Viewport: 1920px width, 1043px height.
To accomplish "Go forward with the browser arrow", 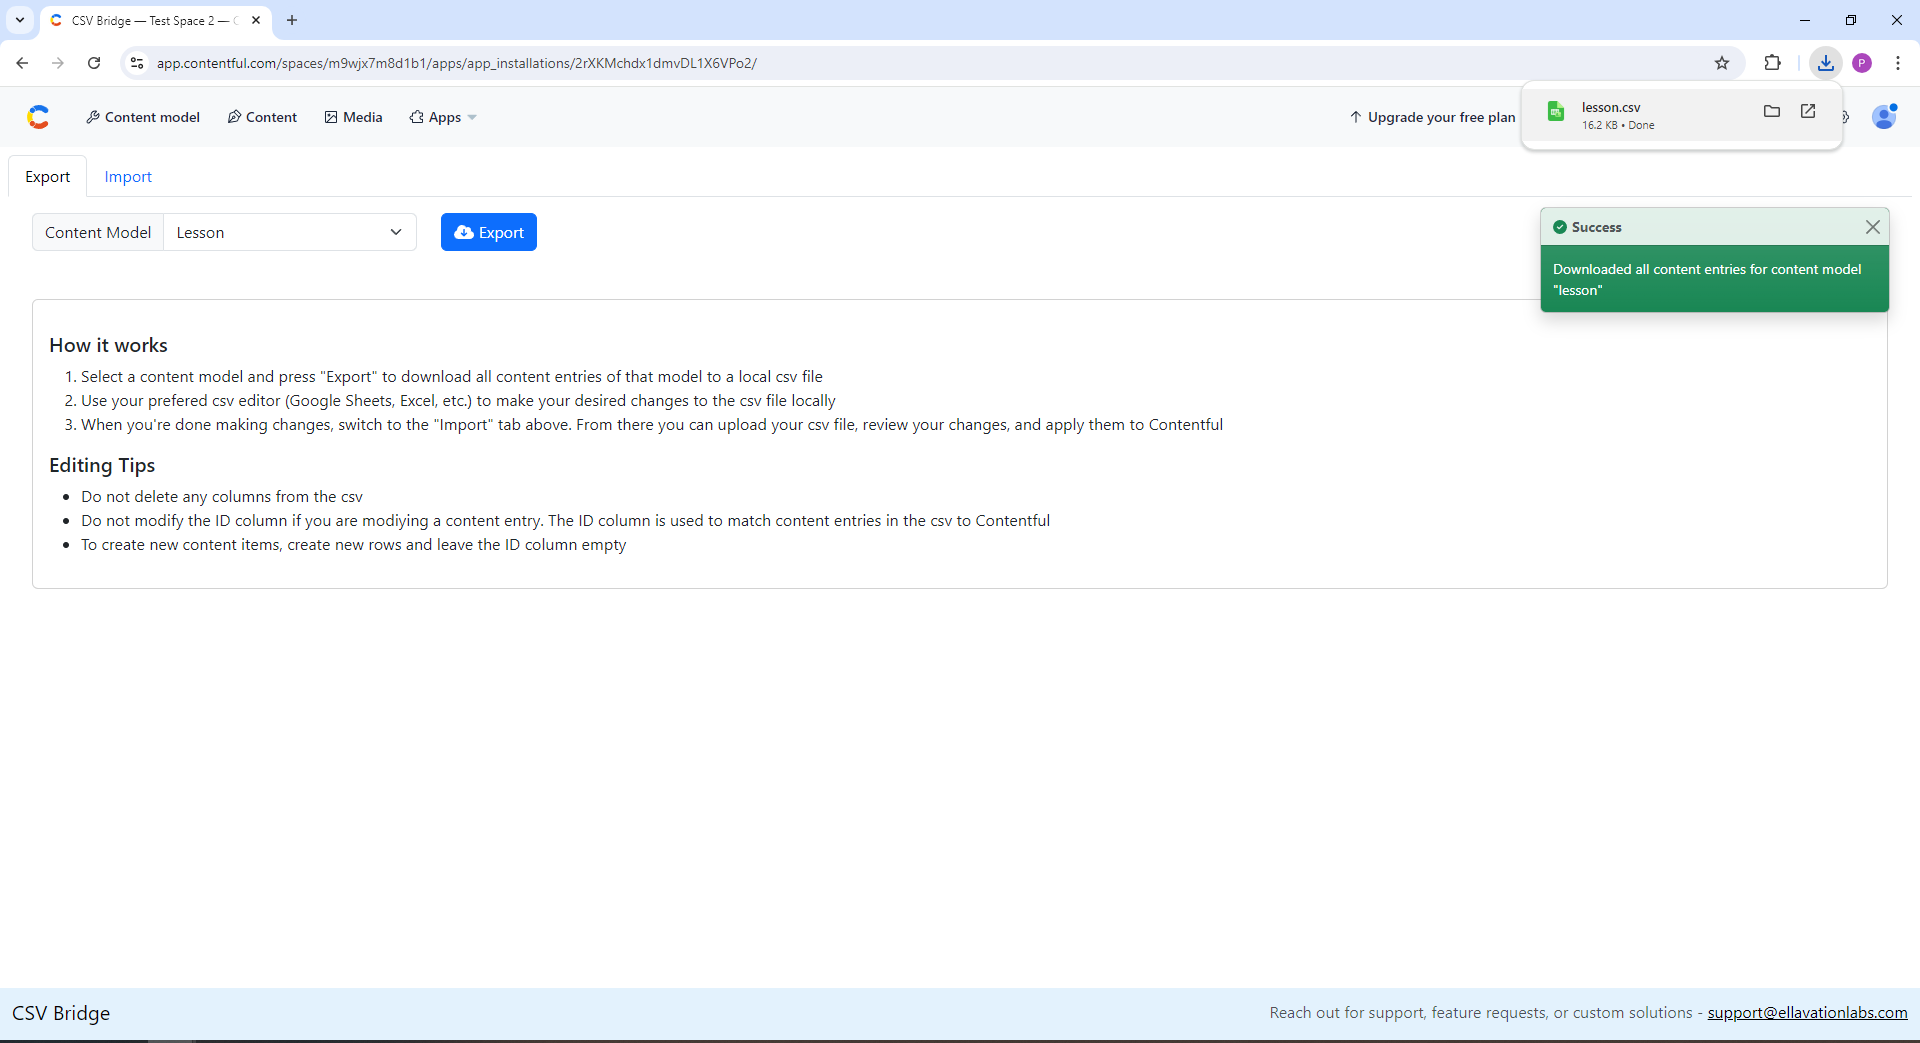I will click(x=58, y=63).
